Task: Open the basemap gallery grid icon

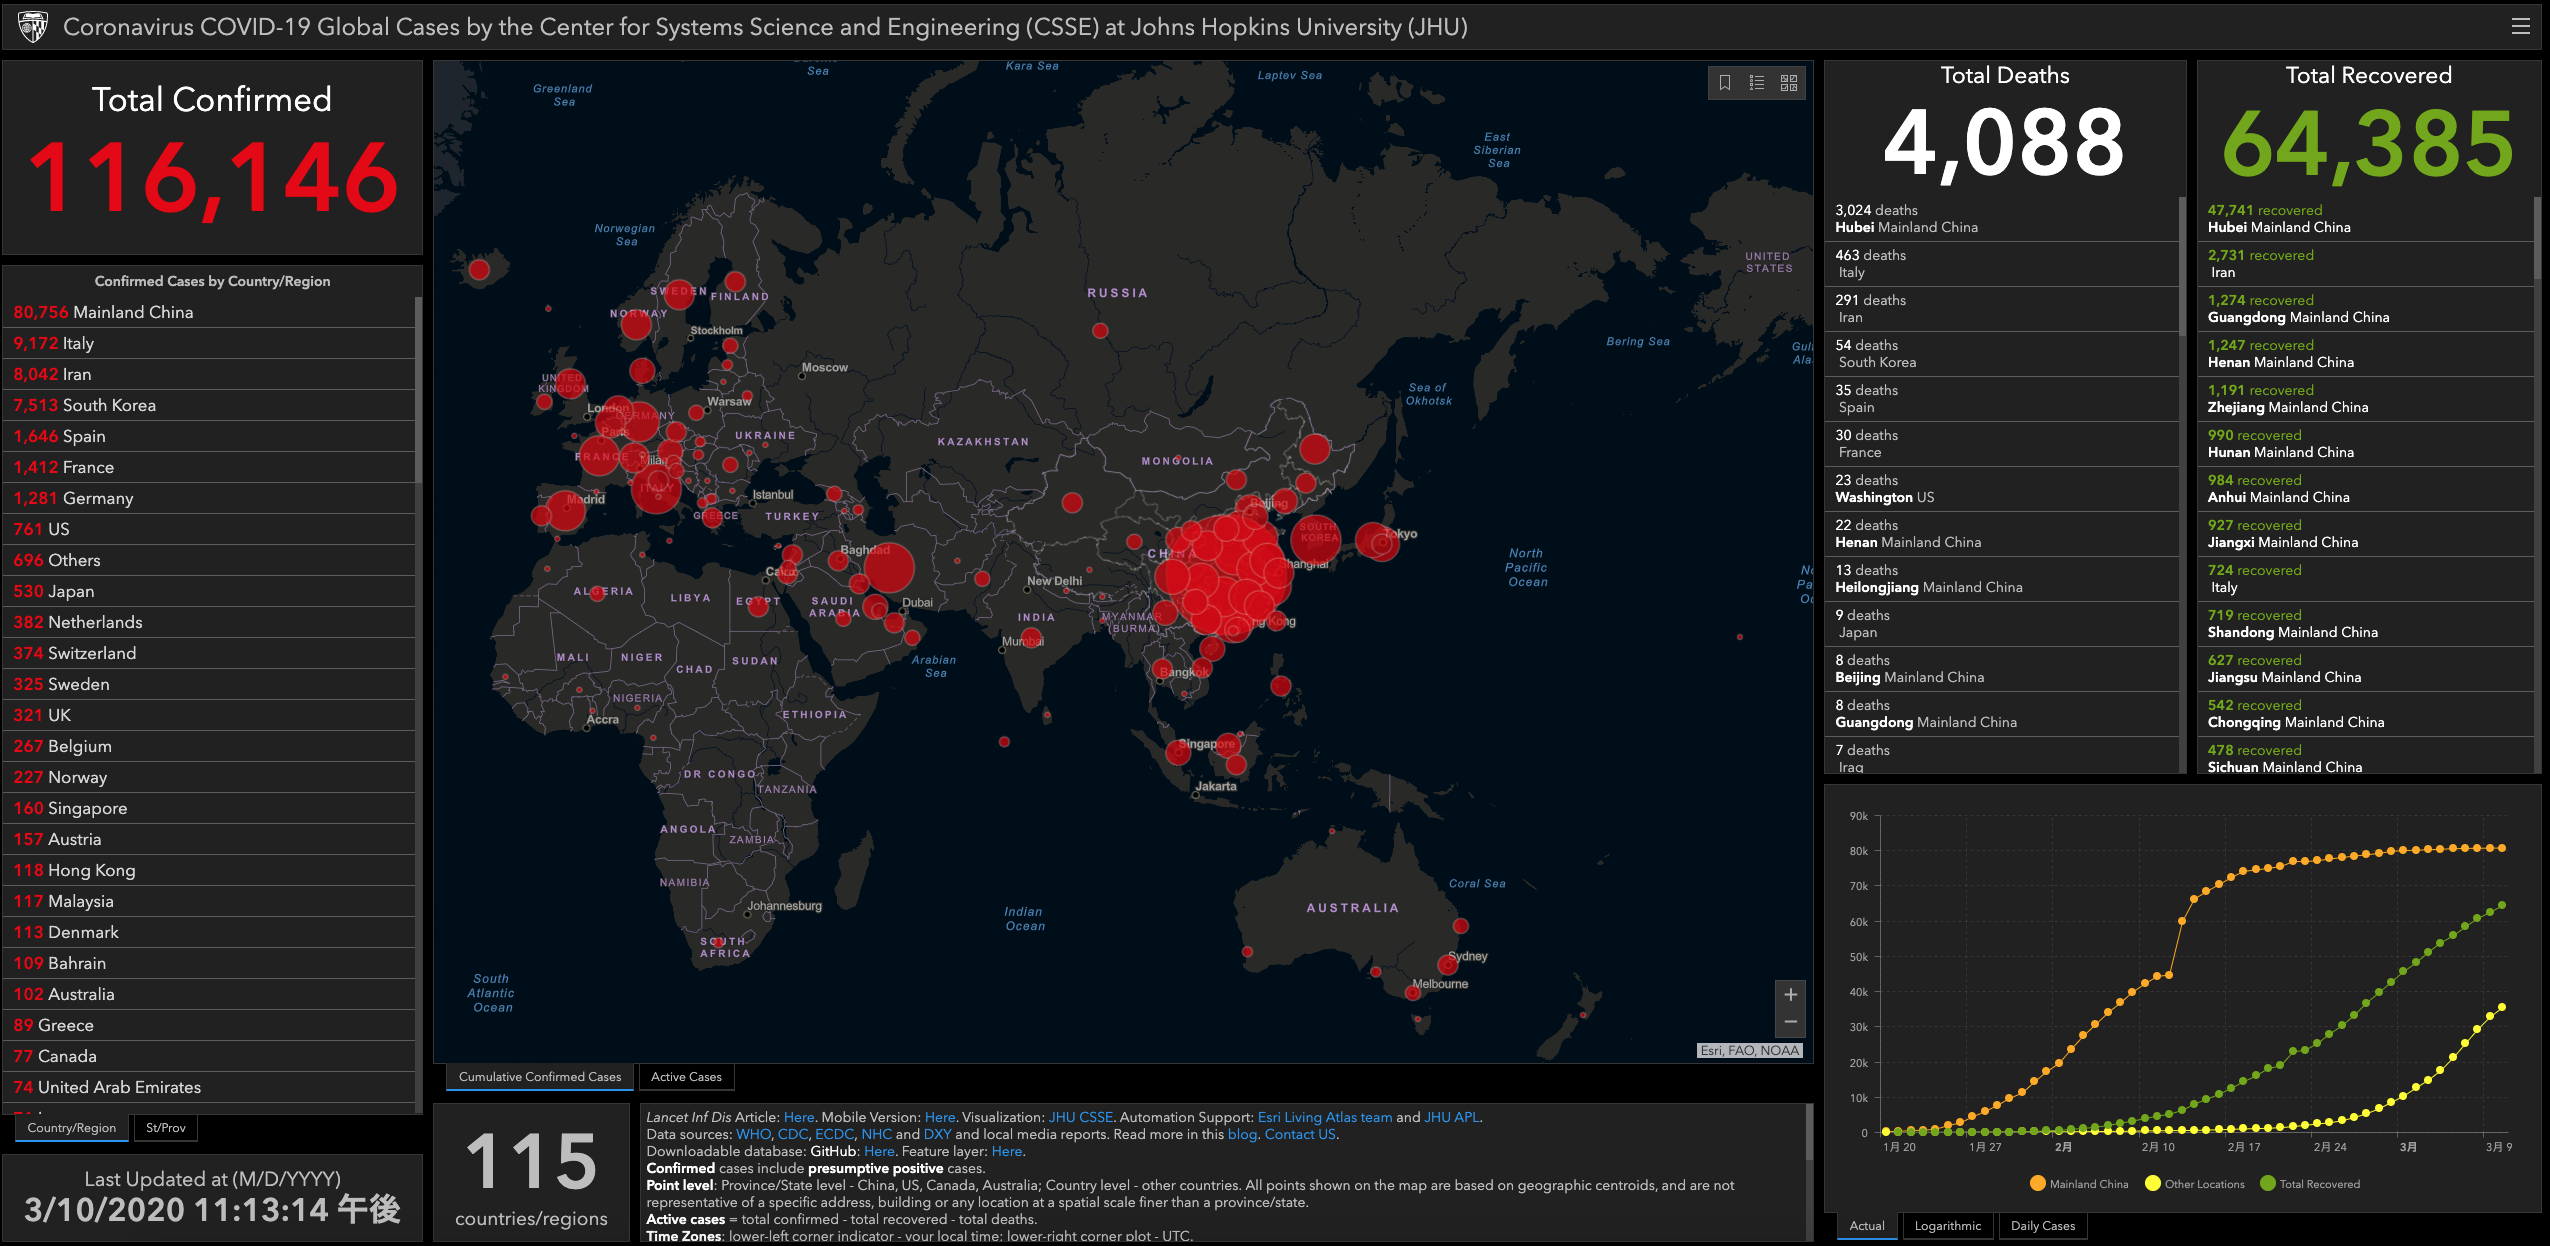Action: click(x=1789, y=83)
